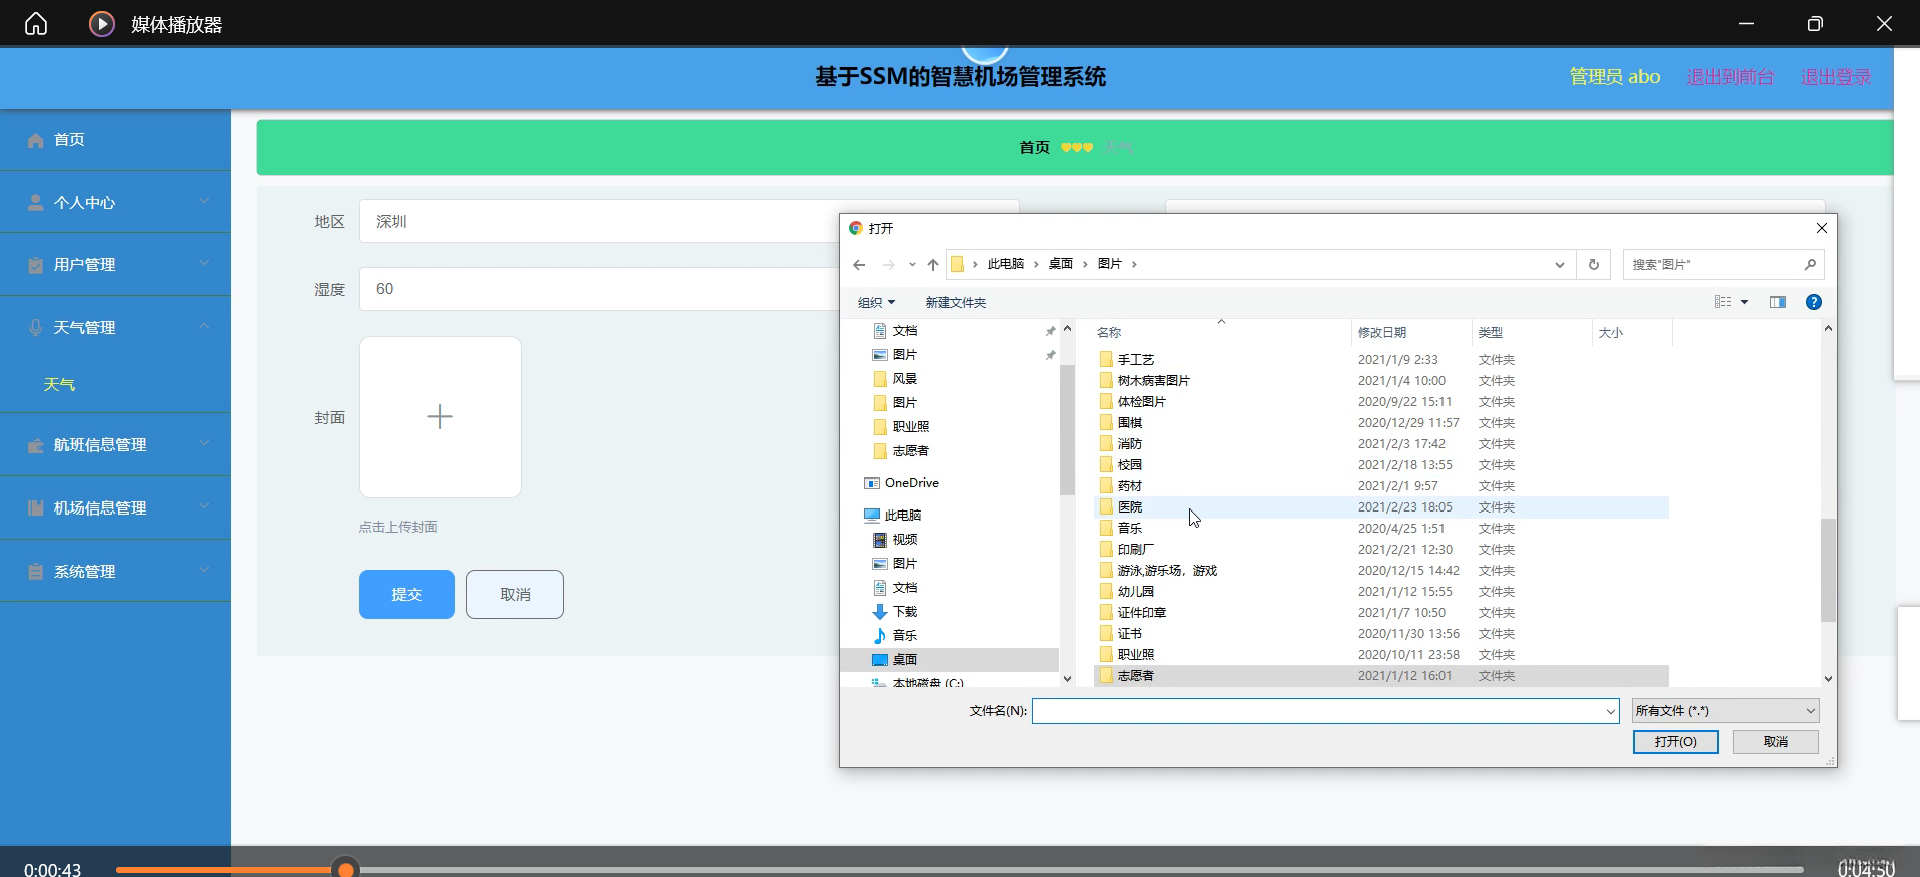Select 天气 submenu item
The width and height of the screenshot is (1920, 877).
pyautogui.click(x=59, y=385)
